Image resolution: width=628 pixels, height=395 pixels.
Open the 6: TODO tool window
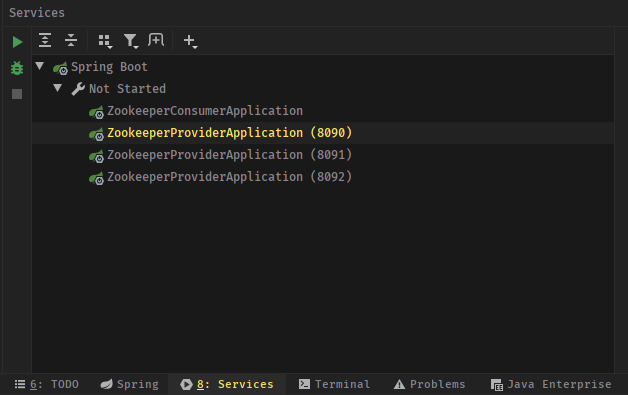tap(46, 384)
